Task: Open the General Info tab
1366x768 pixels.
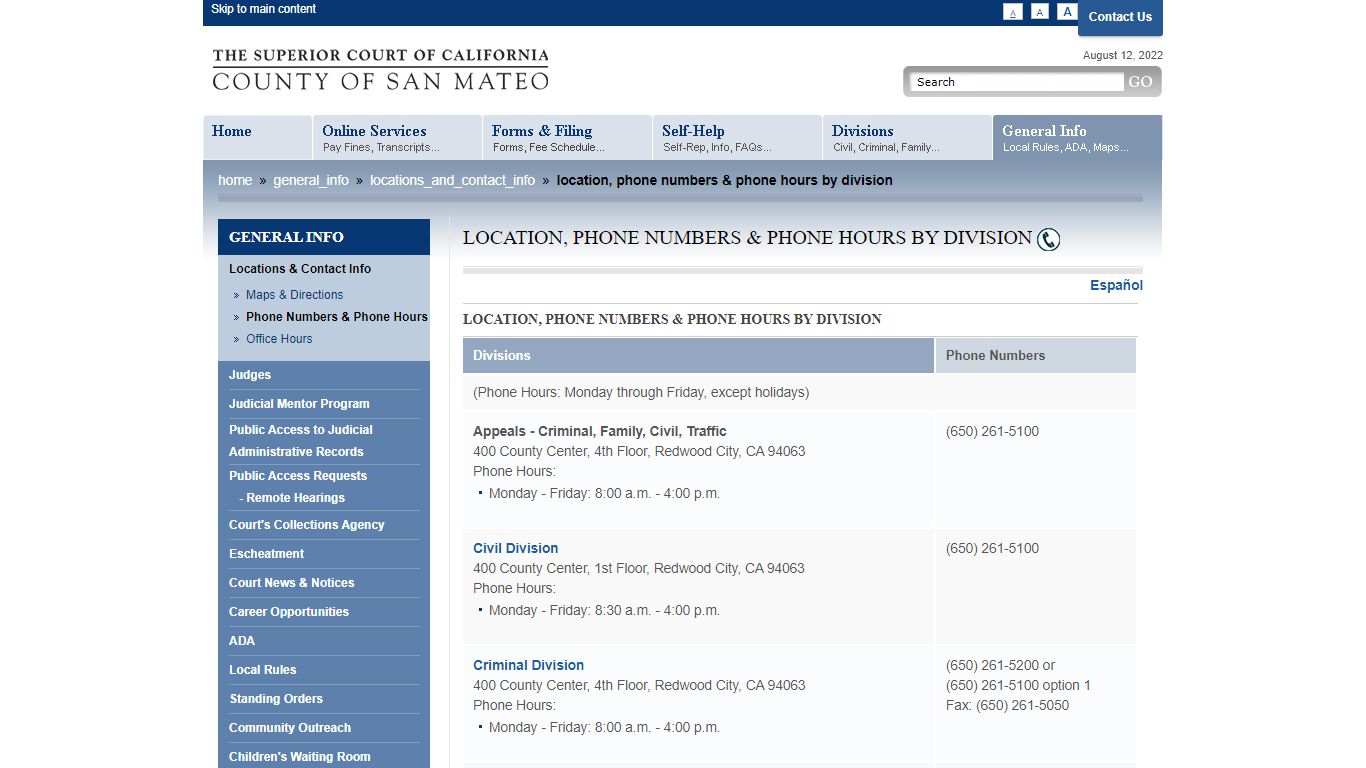Action: pos(1077,137)
